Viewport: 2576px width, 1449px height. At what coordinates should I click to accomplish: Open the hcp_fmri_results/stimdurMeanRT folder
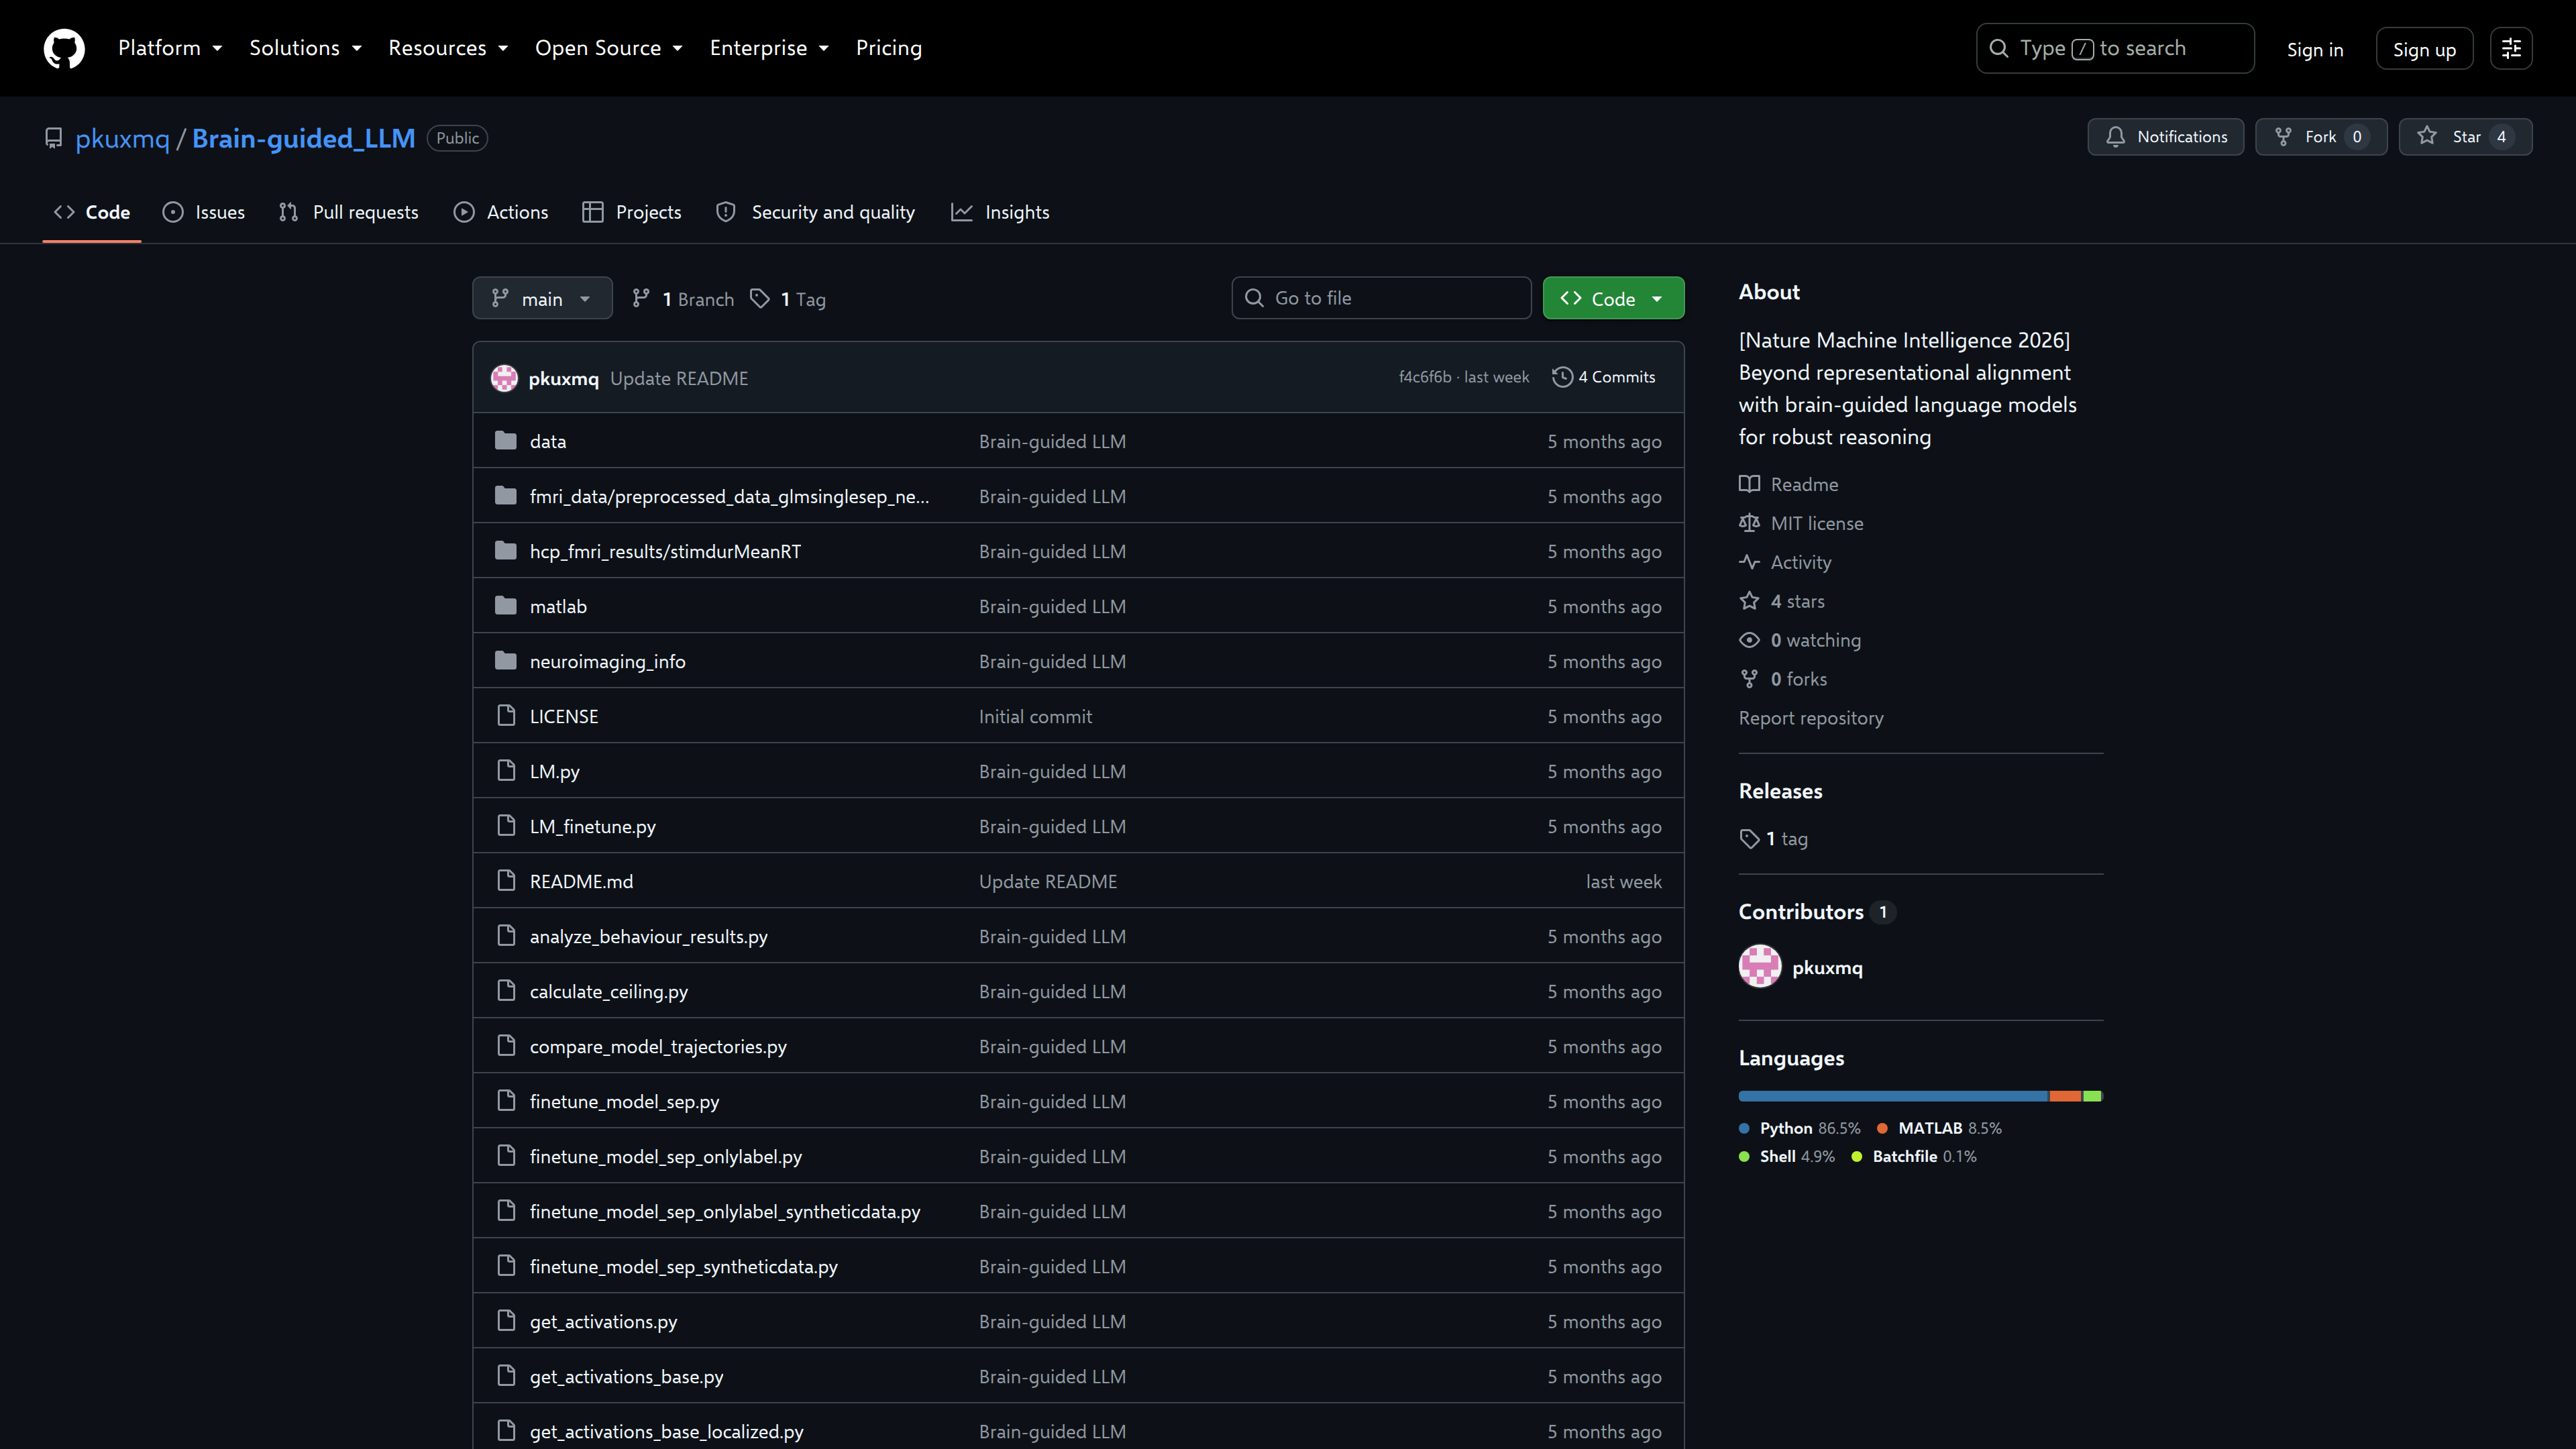pyautogui.click(x=665, y=551)
